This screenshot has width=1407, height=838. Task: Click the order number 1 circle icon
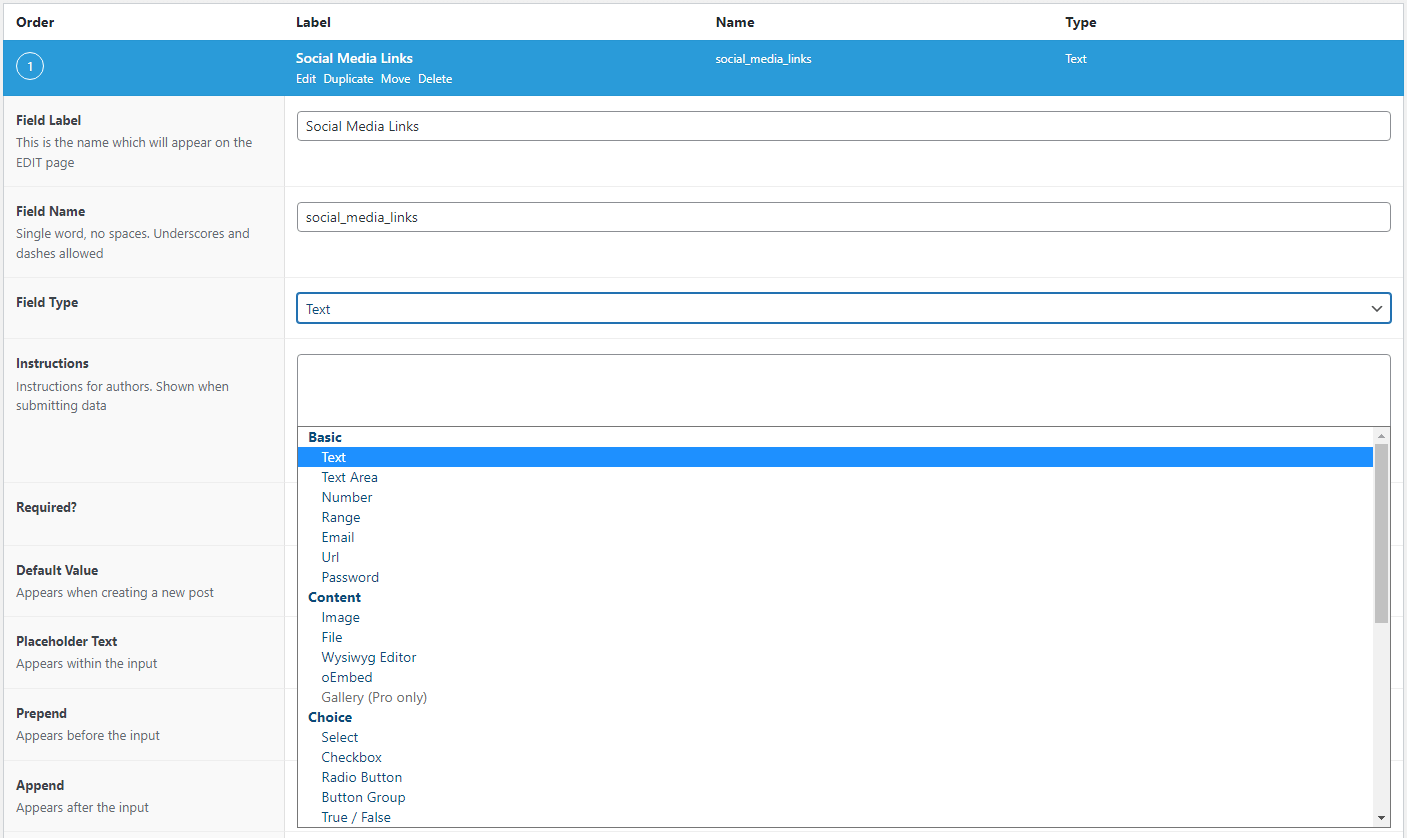click(x=30, y=67)
